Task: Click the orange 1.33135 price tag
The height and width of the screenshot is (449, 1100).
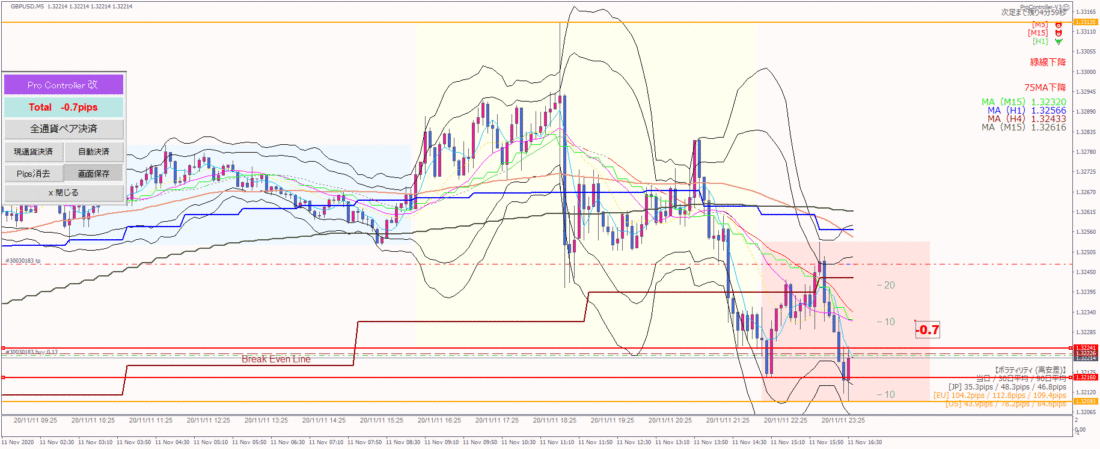Action: point(1085,23)
